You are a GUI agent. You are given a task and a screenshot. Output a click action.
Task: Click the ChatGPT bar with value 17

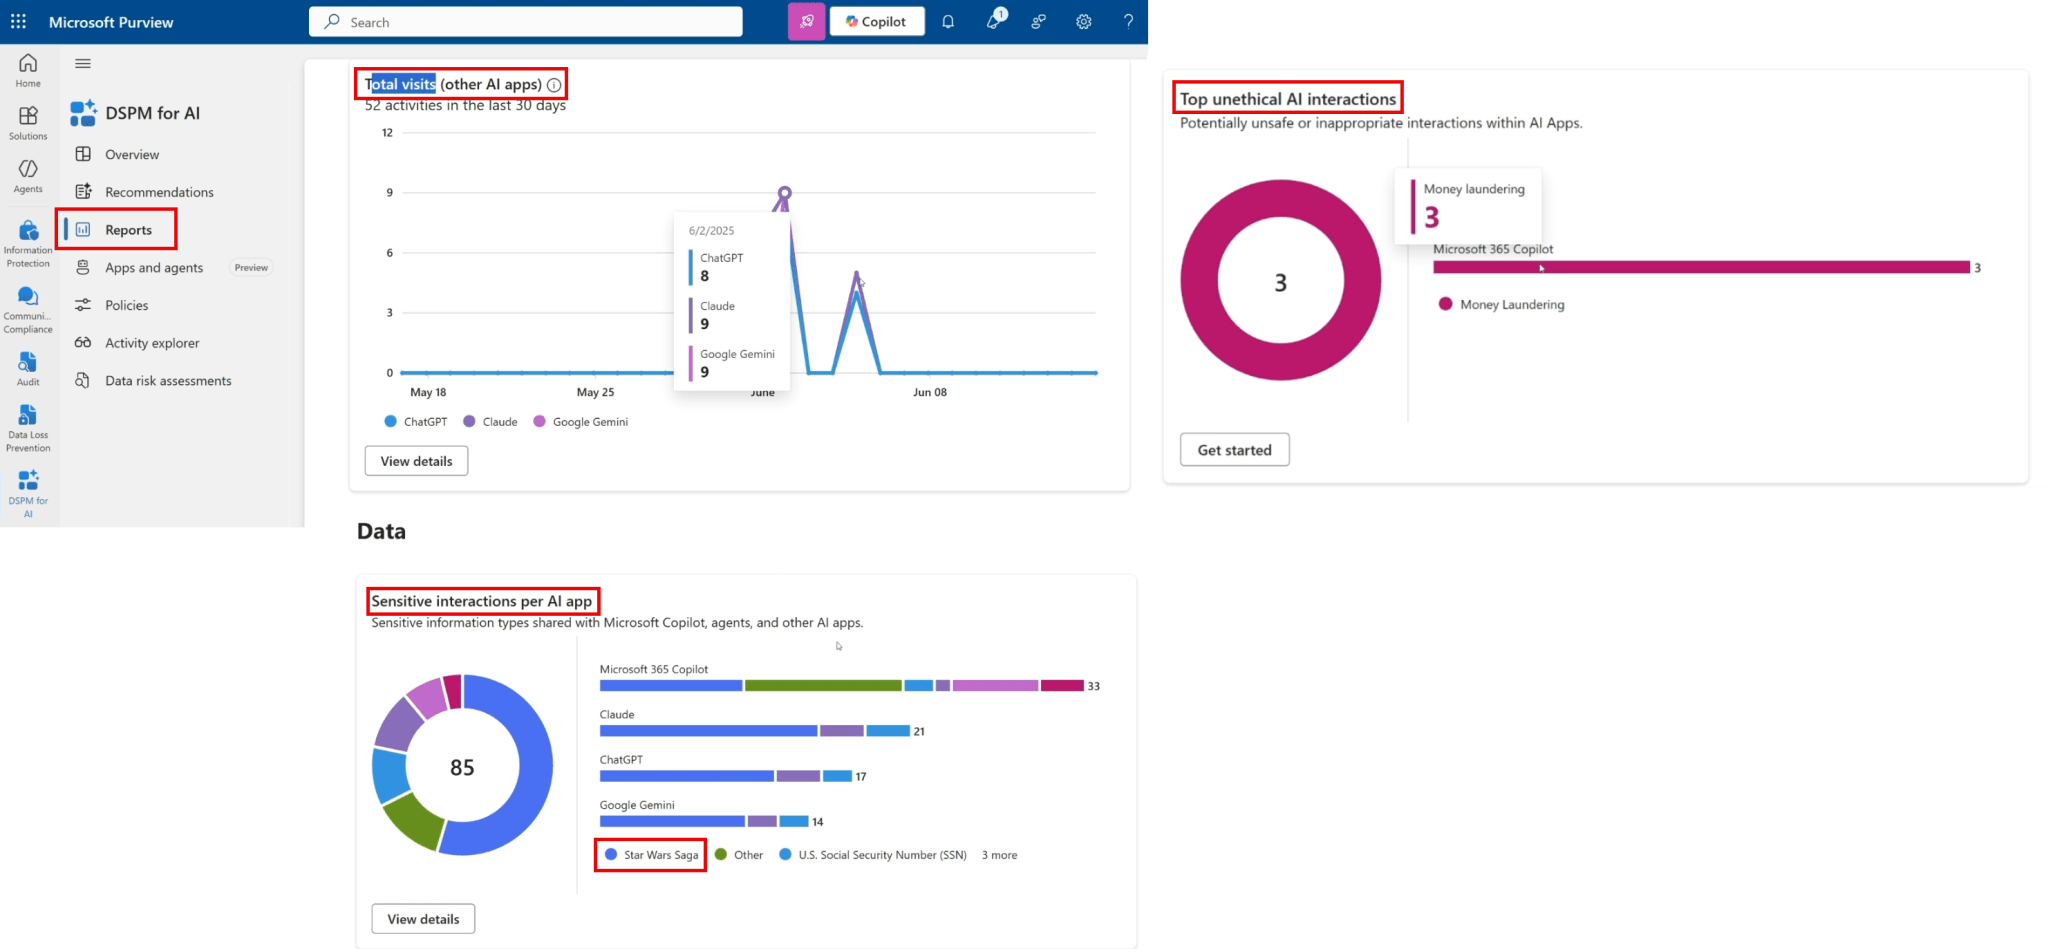pos(726,776)
